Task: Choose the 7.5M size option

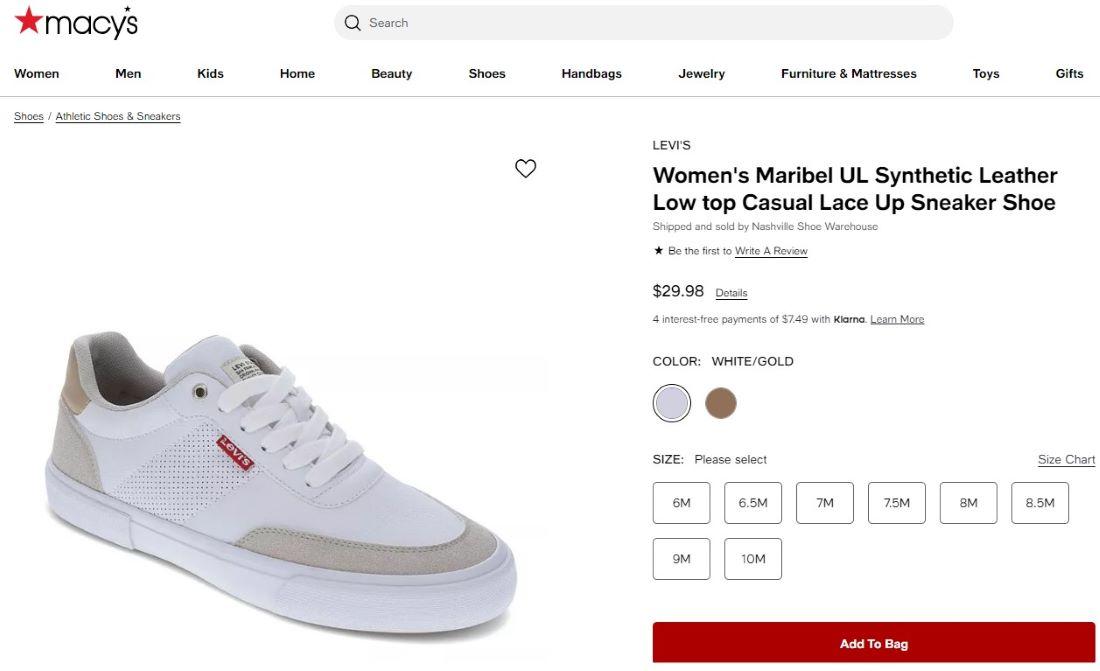Action: coord(896,503)
